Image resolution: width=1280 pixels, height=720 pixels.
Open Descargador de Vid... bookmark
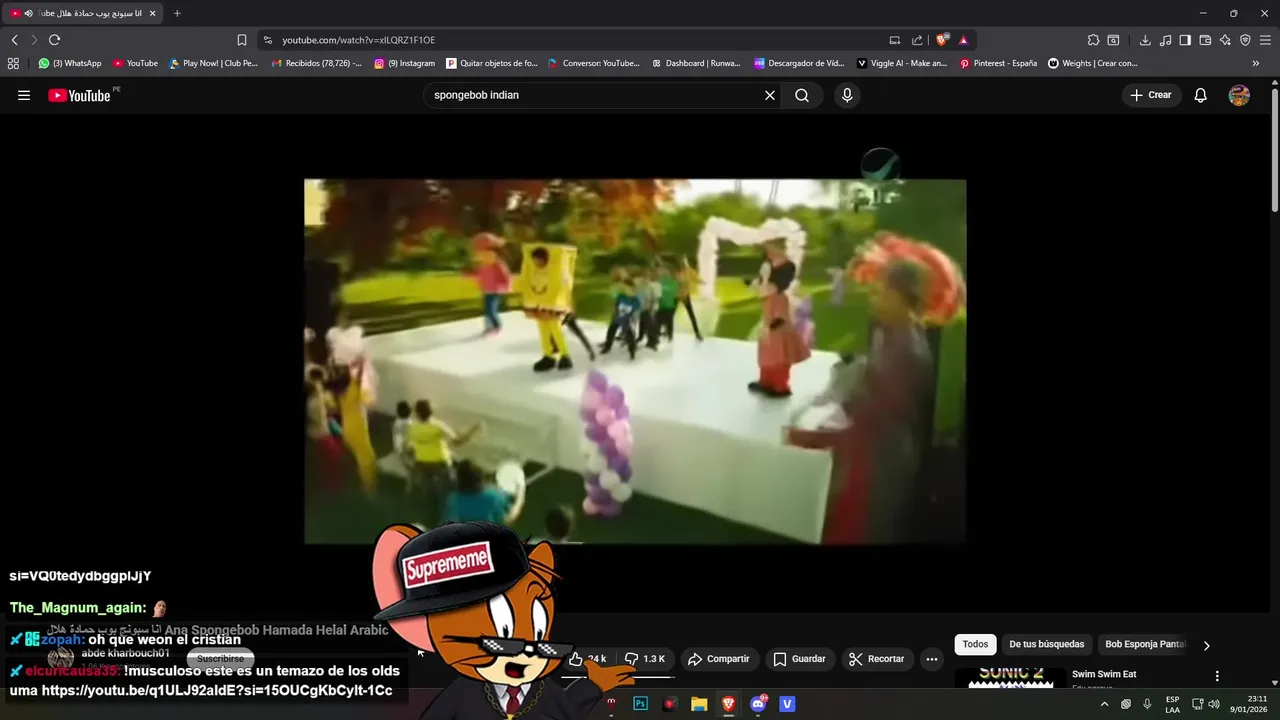coord(799,63)
